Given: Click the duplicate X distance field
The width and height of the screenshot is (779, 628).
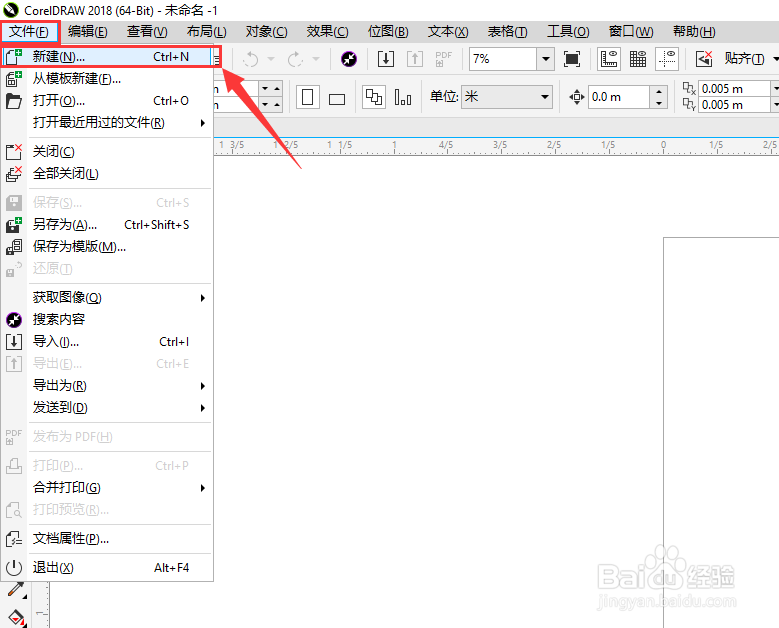Looking at the screenshot, I should tap(734, 89).
